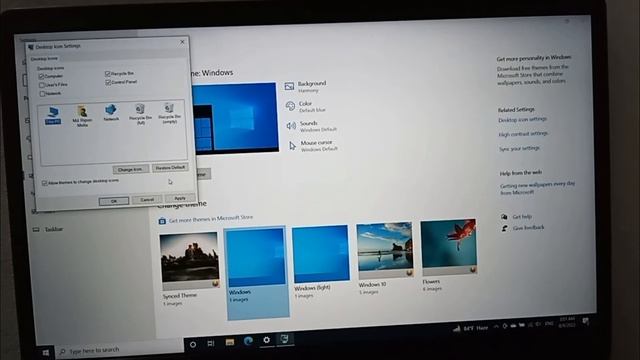
Task: Open the Desktop icon settings link
Action: click(x=522, y=120)
